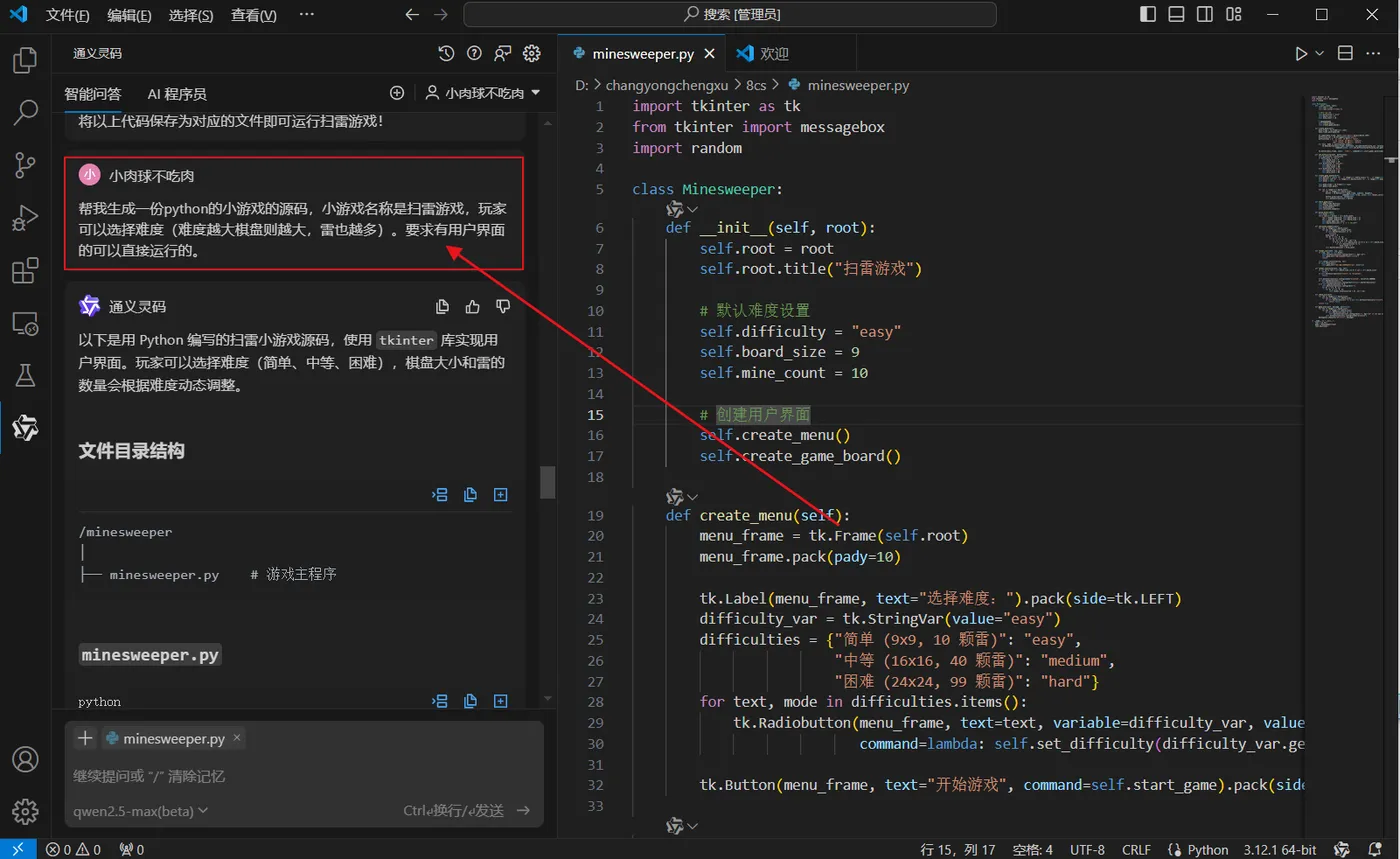The image size is (1400, 859).
Task: Change the encoding UTF-8 in the status bar
Action: click(x=1087, y=849)
